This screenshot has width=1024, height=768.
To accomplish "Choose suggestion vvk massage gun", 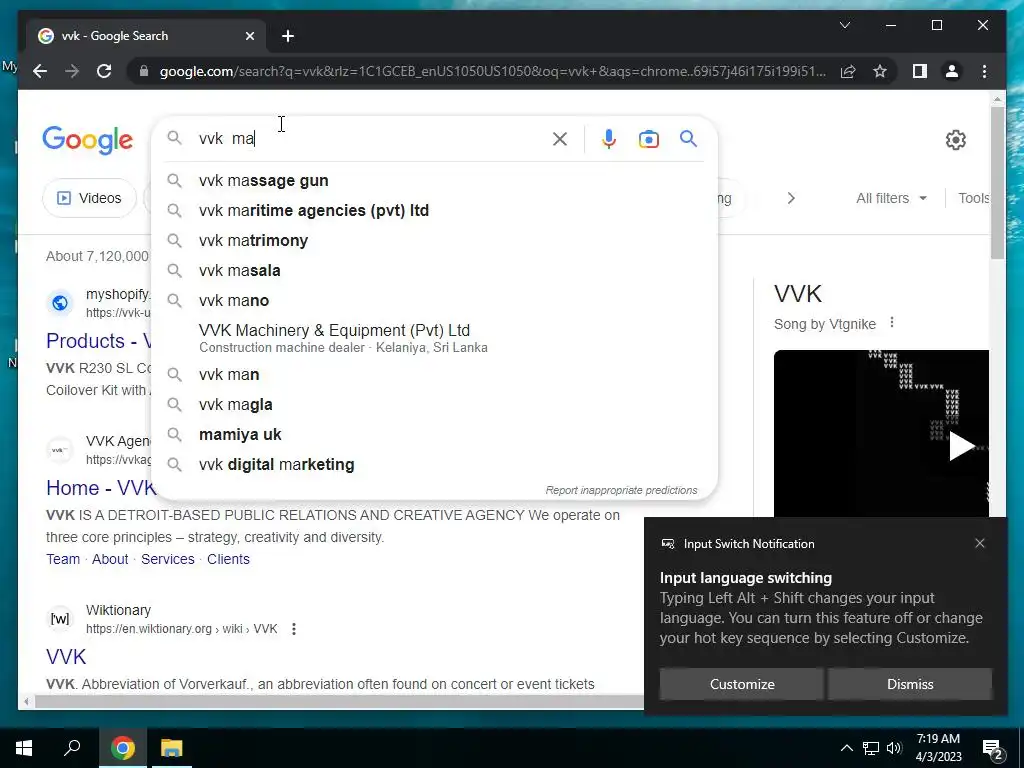I will (x=434, y=181).
